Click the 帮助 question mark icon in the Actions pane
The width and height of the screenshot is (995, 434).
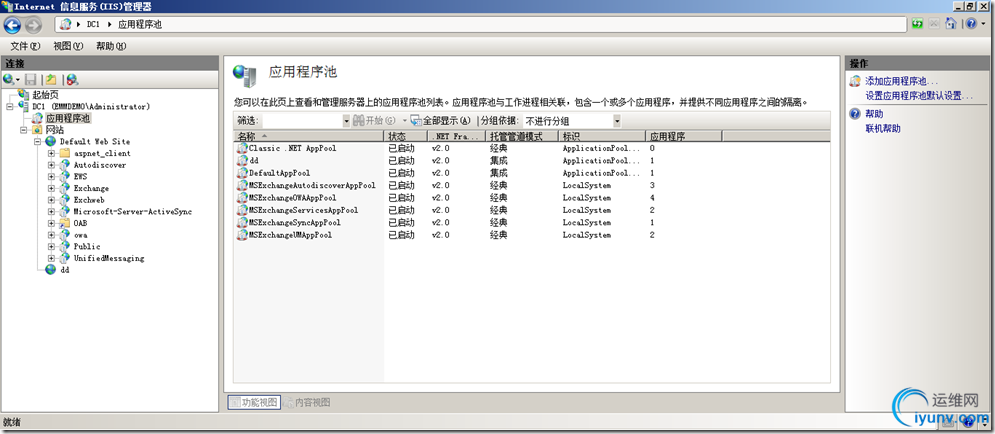point(855,114)
